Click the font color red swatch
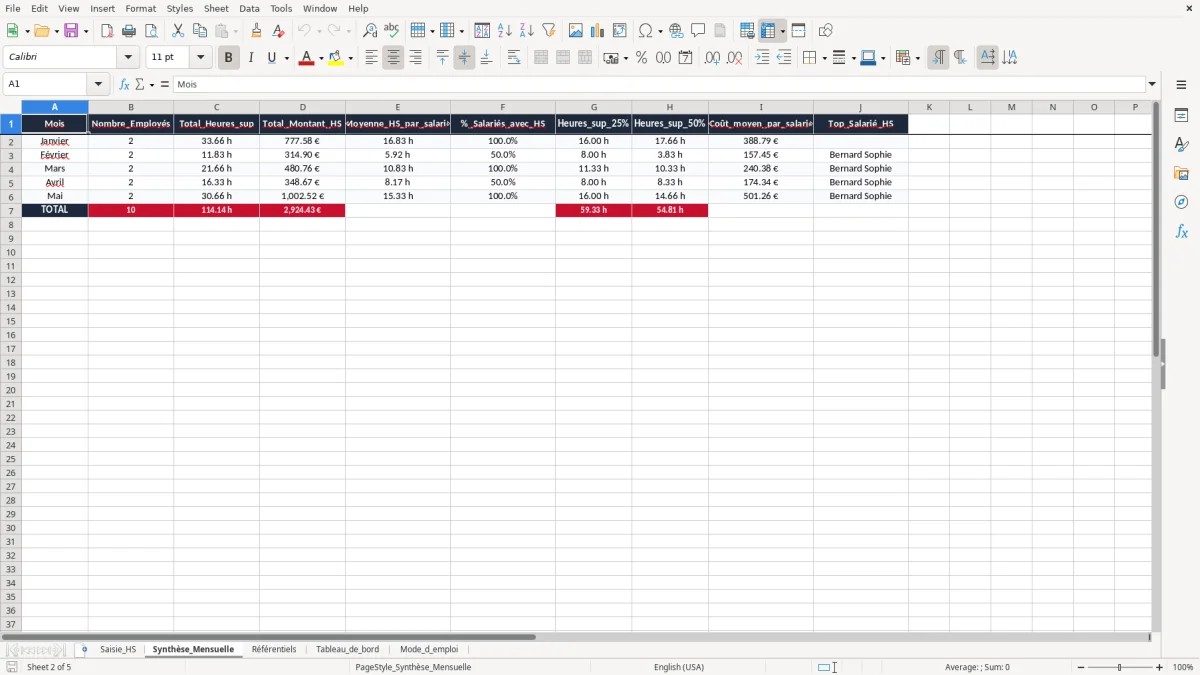The image size is (1200, 675). pos(306,58)
